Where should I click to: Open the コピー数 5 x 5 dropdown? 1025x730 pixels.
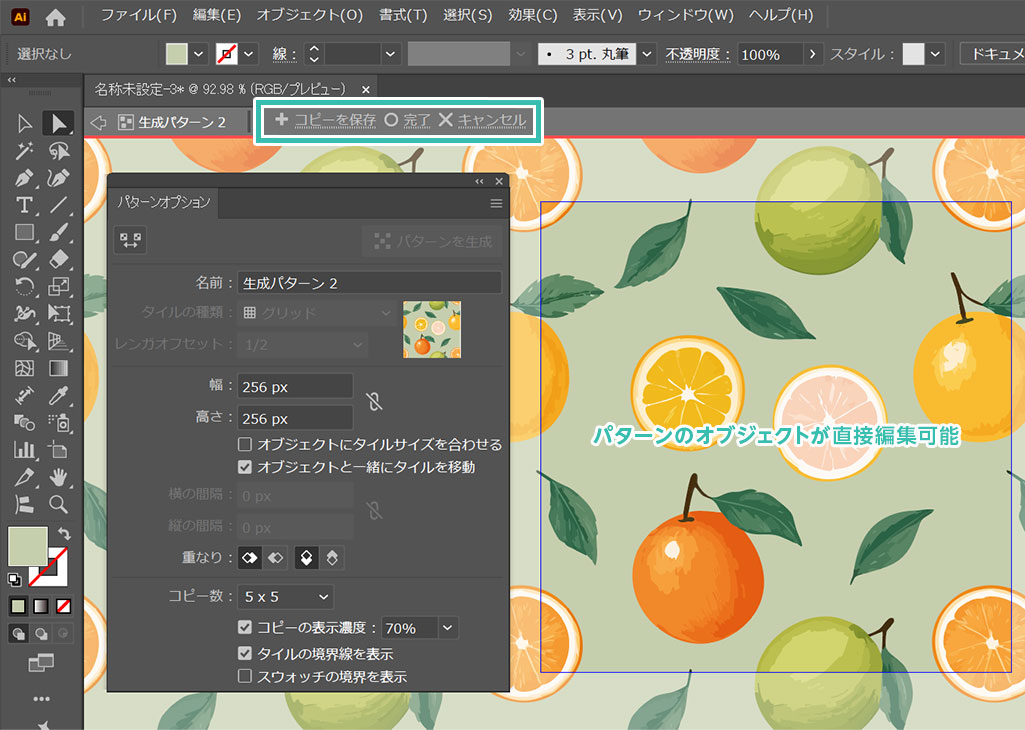point(286,598)
